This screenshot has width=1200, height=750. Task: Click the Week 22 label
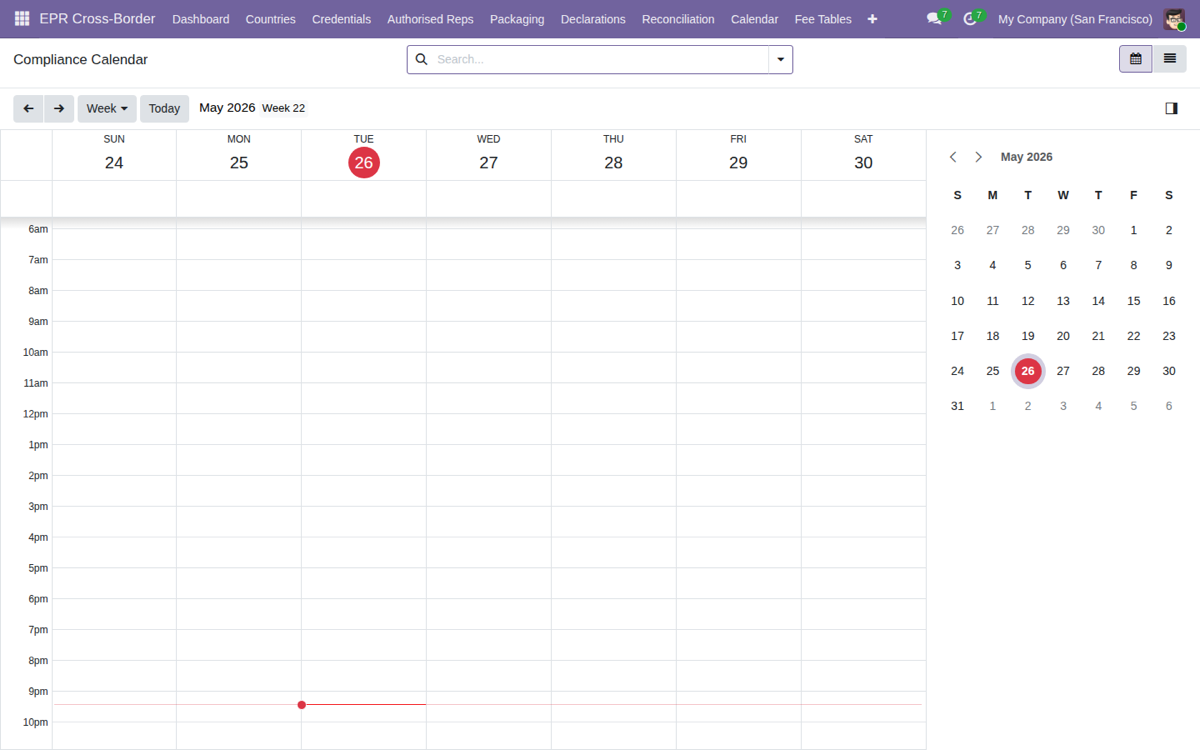284,108
